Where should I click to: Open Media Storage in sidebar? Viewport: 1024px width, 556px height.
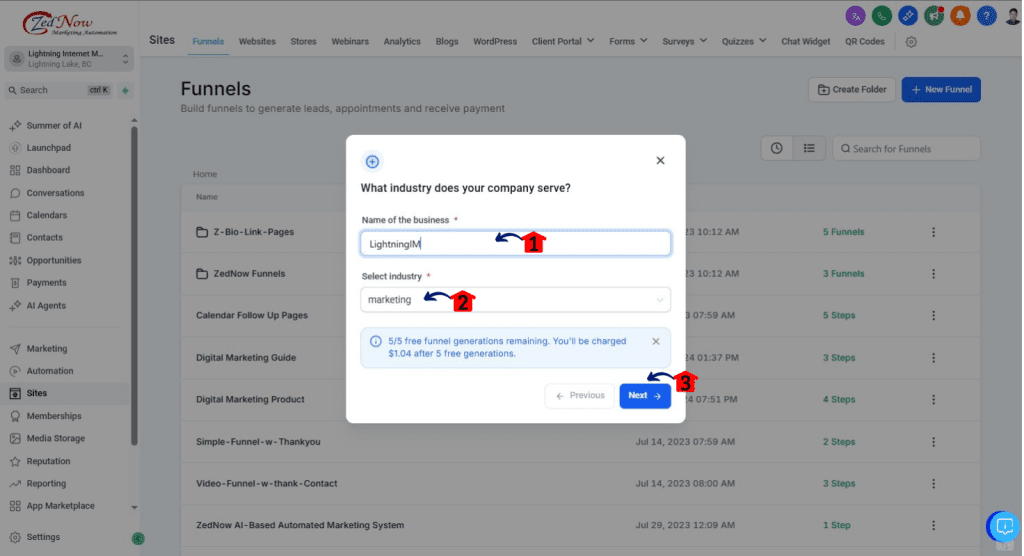point(56,438)
